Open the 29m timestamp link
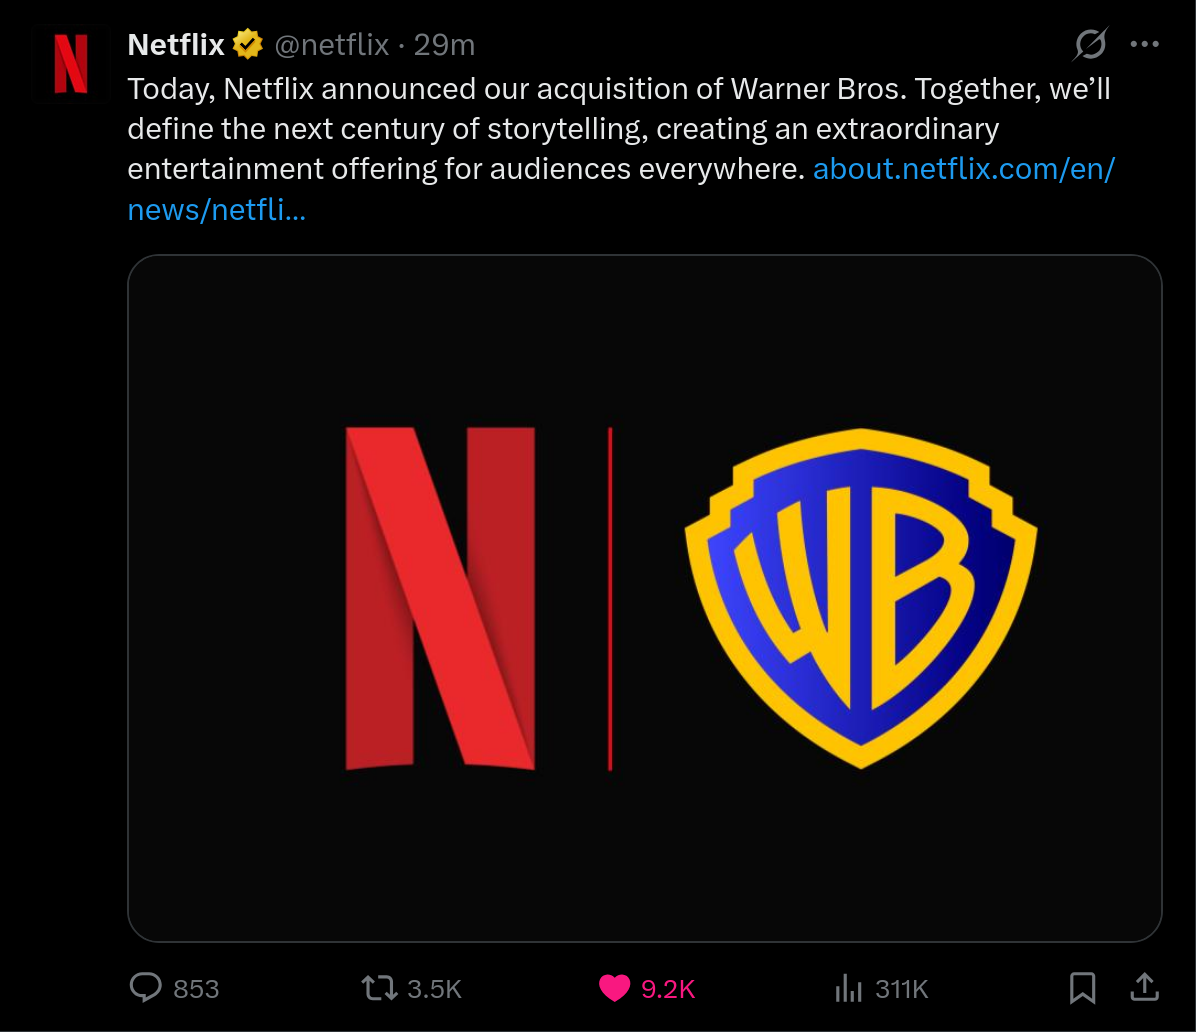This screenshot has height=1032, width=1196. (x=444, y=45)
